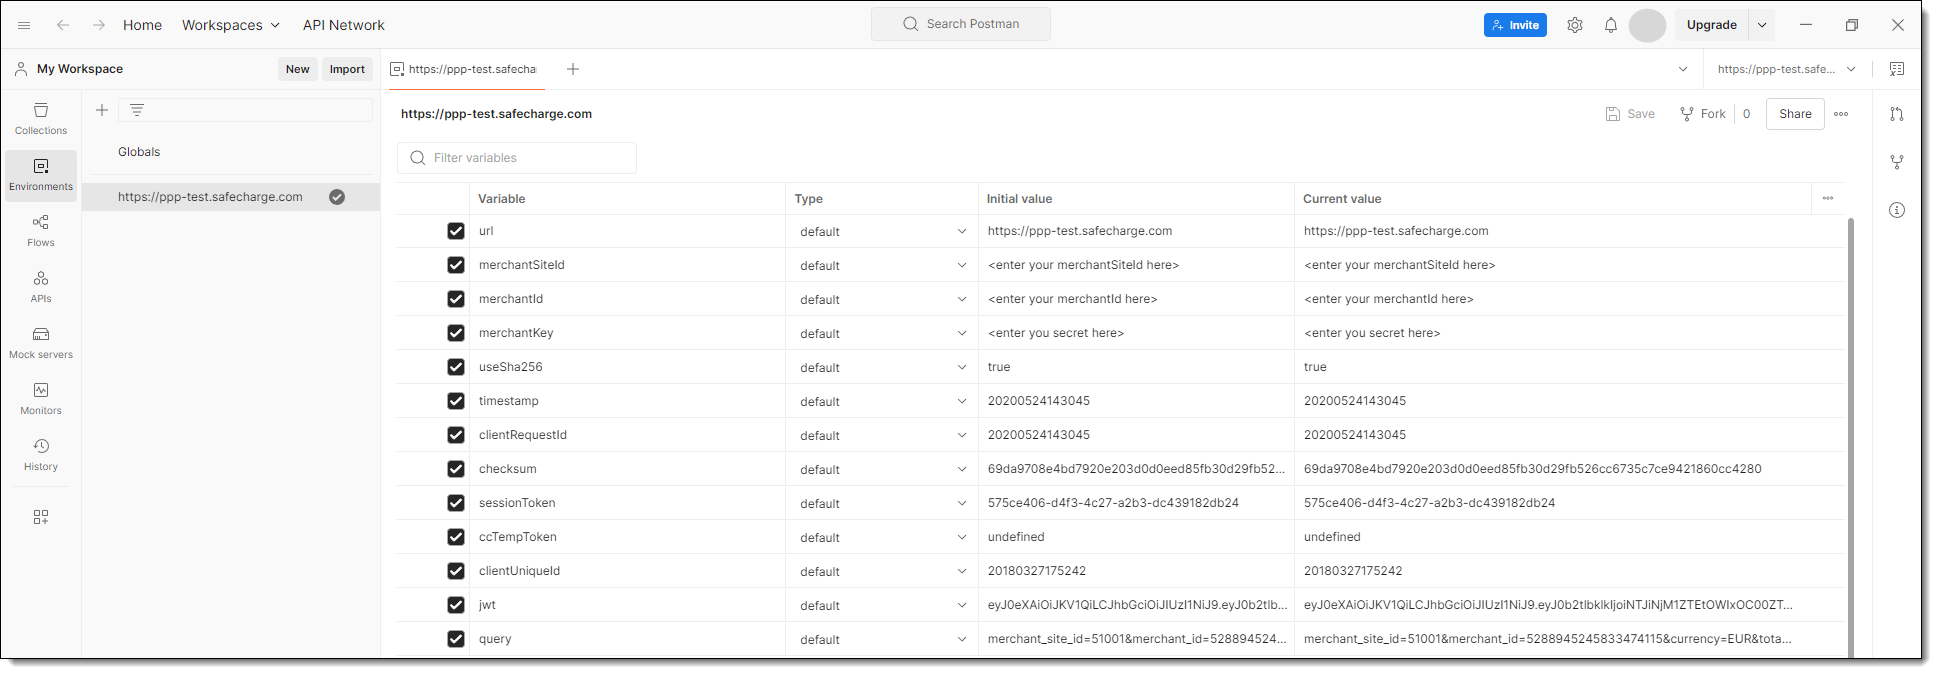Click the variables table vertical scrollbar

click(1850, 437)
